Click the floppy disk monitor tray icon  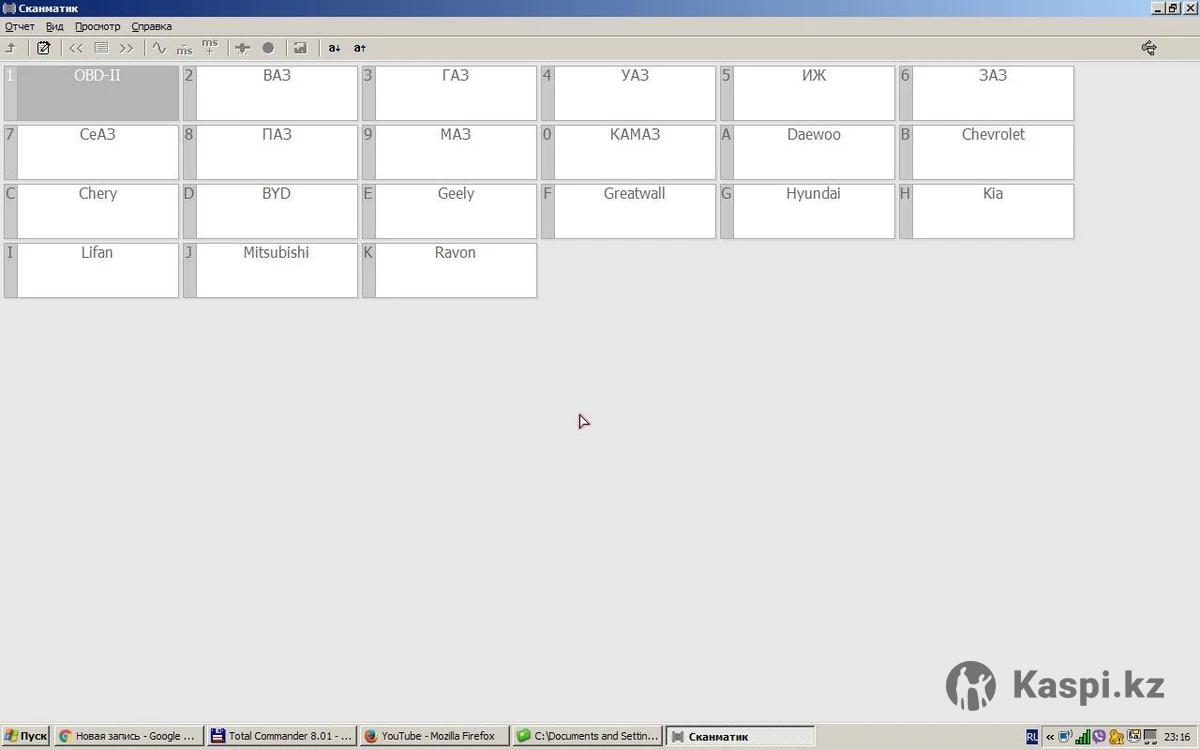coord(1134,737)
